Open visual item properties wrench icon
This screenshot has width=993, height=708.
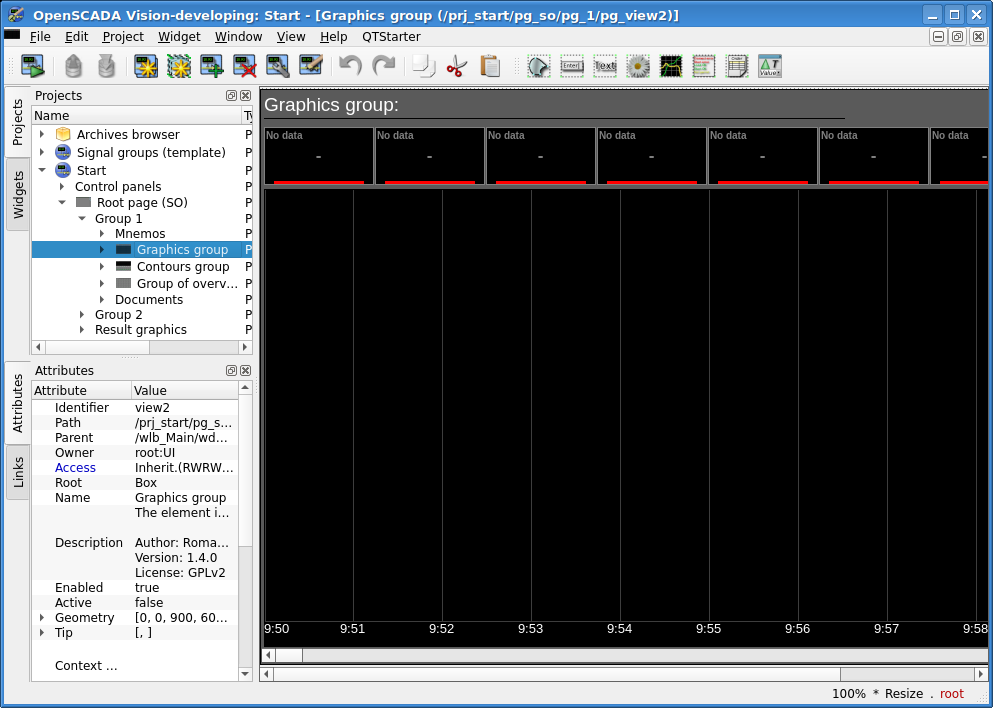pos(278,67)
